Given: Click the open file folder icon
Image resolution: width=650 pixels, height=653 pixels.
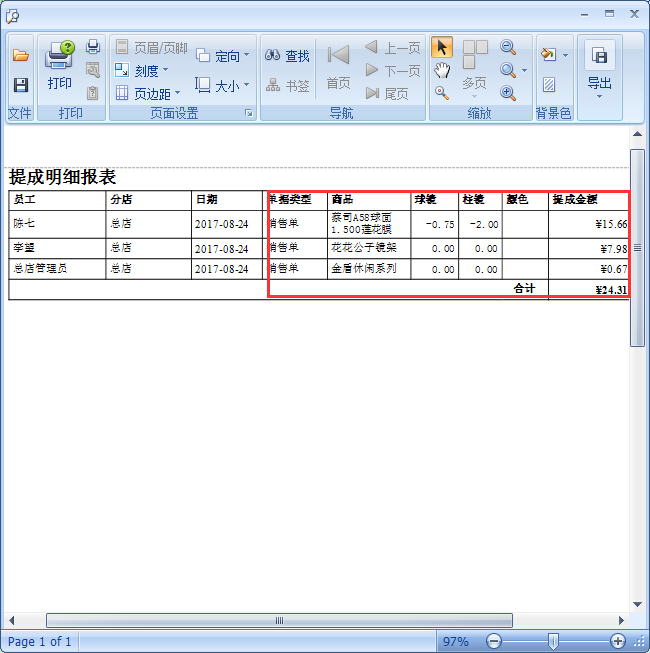Looking at the screenshot, I should (20, 56).
